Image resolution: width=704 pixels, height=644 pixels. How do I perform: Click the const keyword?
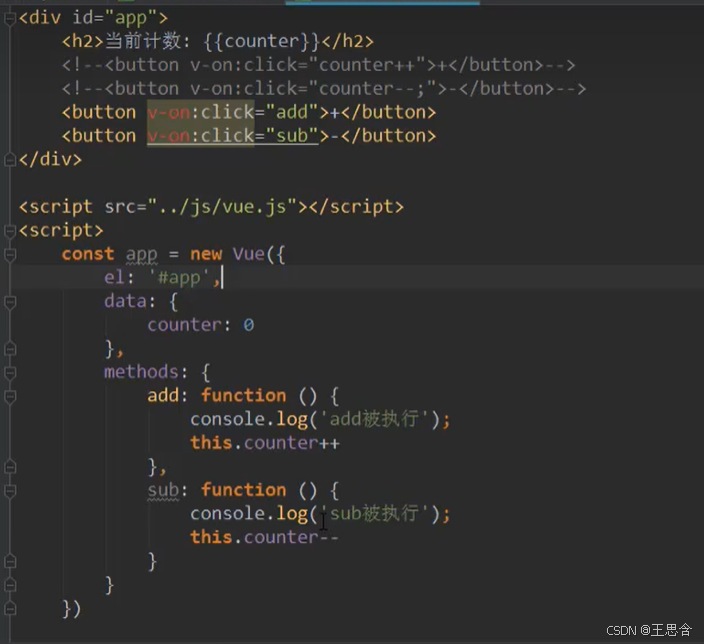88,254
